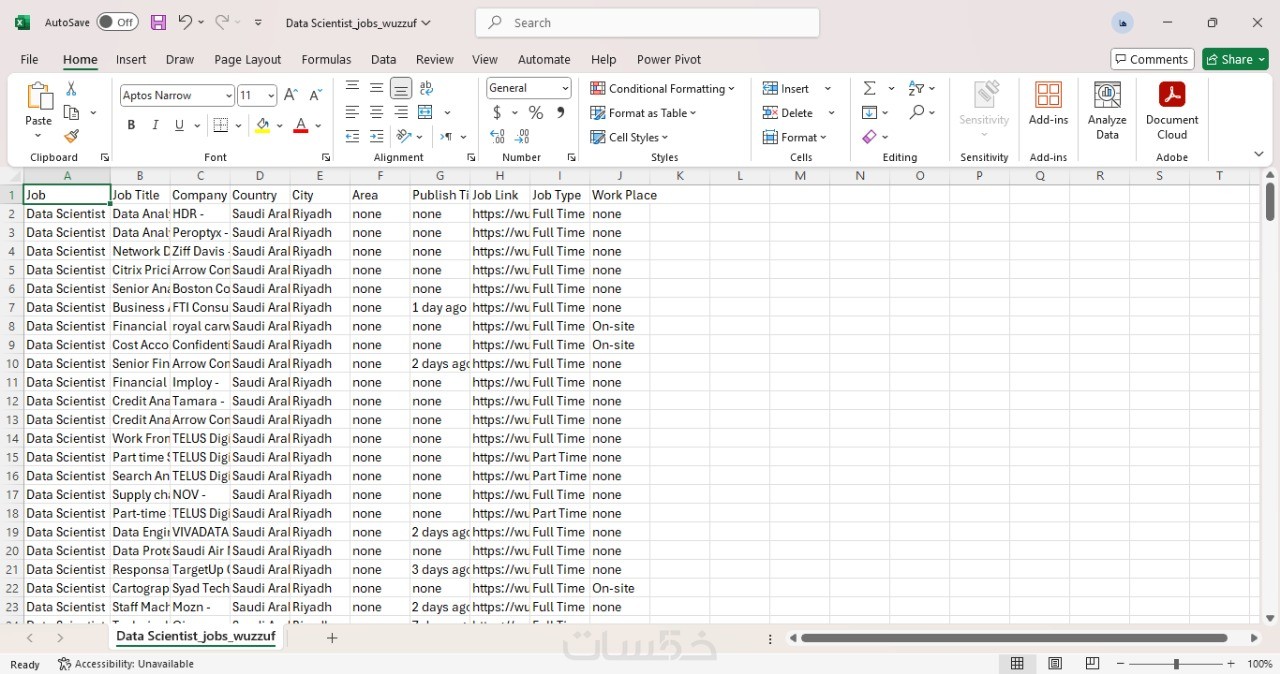This screenshot has width=1280, height=674.
Task: Open the Formulas ribbon tab
Action: 326,59
